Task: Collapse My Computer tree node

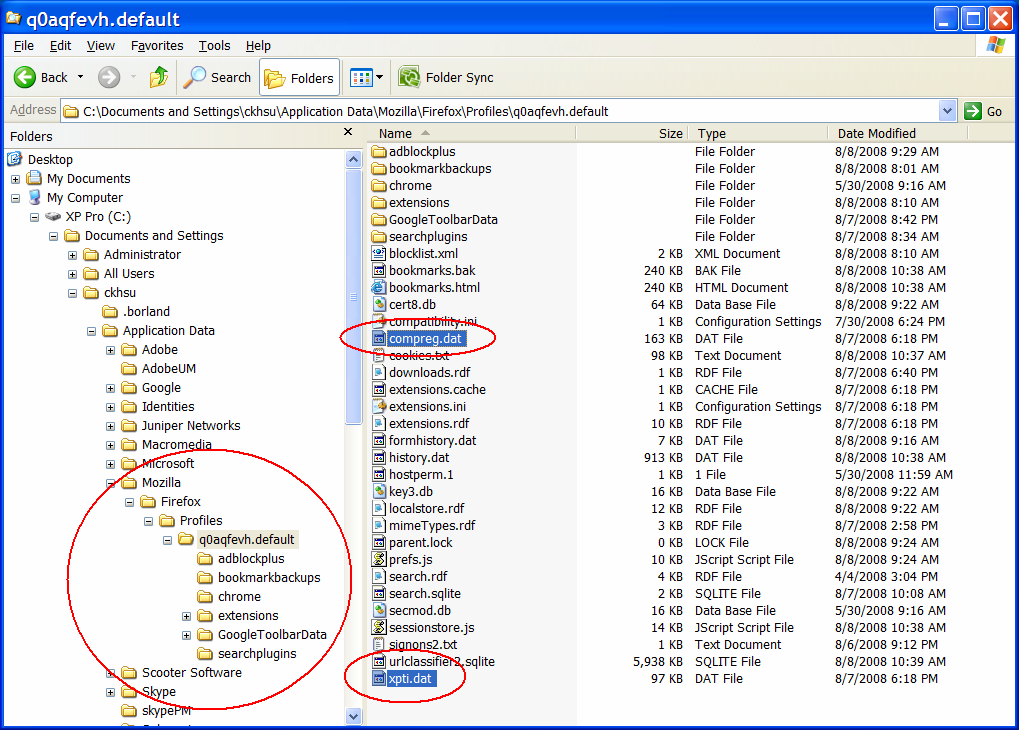Action: tap(16, 198)
